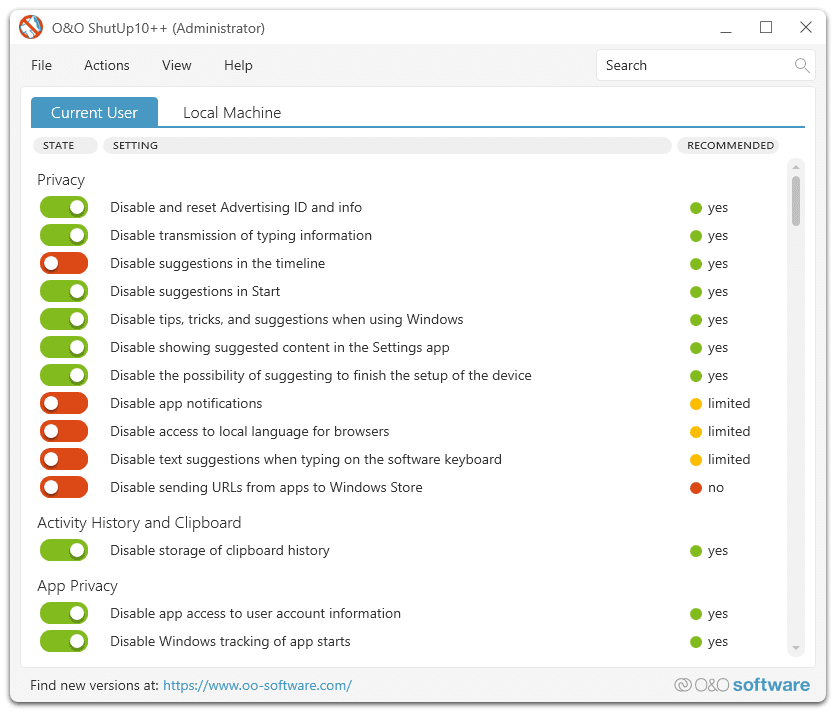Click the search magnifier icon

tap(801, 66)
